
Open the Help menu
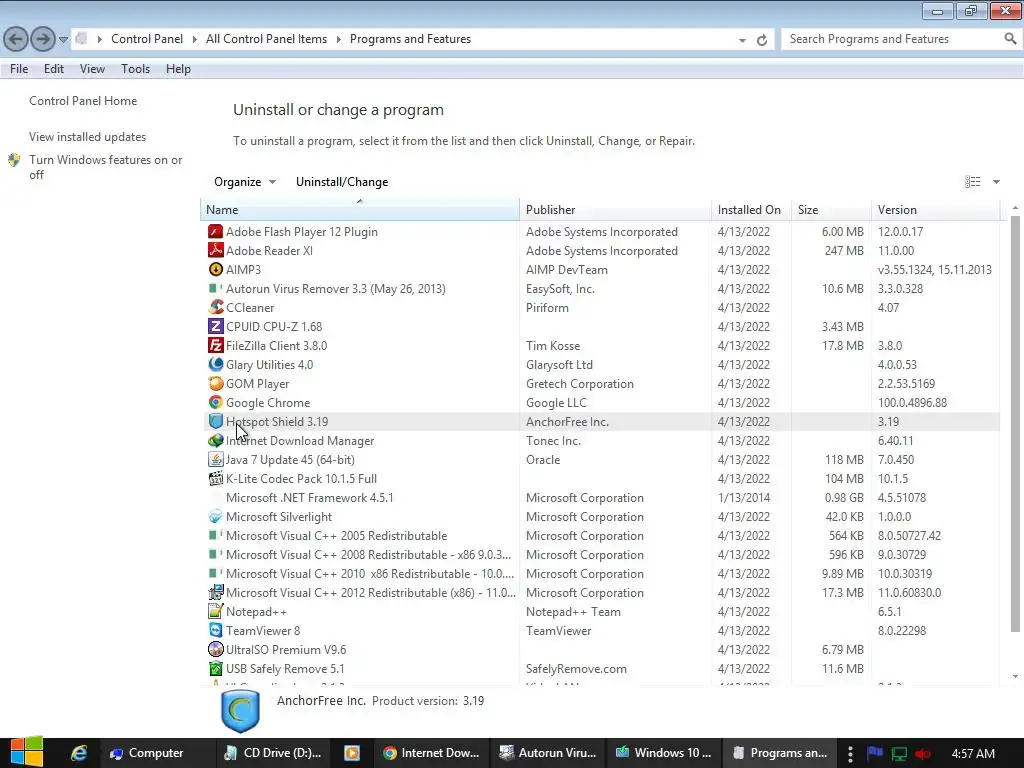(x=178, y=69)
